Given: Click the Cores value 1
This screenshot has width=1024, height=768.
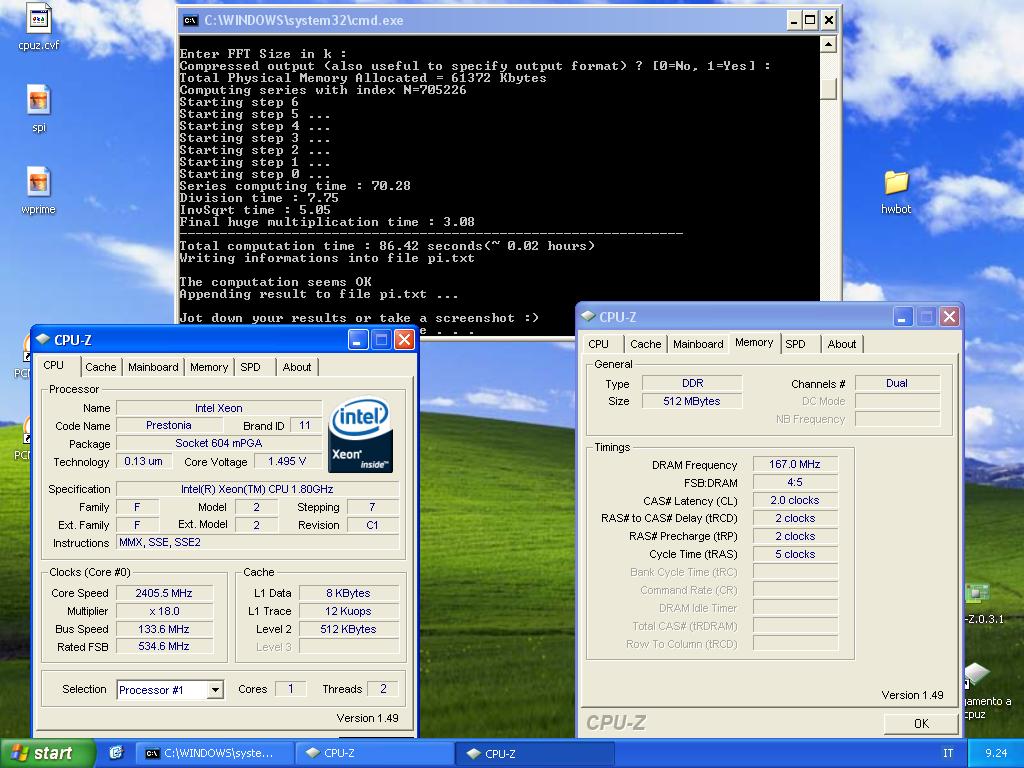Looking at the screenshot, I should coord(291,689).
